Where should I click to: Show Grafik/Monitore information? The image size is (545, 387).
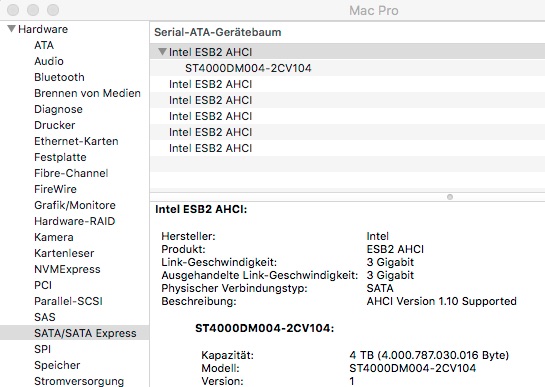(75, 205)
